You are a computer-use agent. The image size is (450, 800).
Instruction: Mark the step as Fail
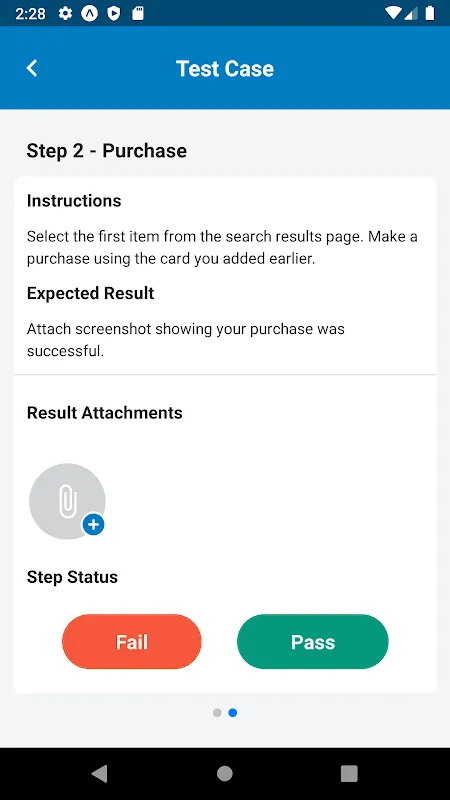[x=132, y=641]
